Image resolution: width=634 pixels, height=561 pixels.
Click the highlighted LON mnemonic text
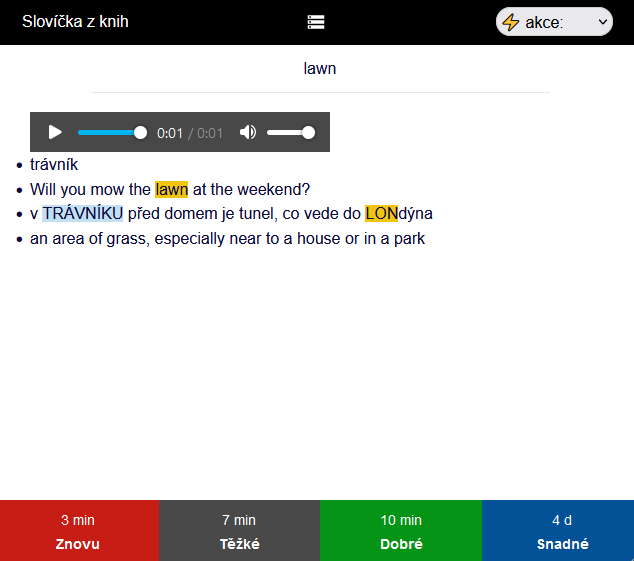pyautogui.click(x=381, y=214)
